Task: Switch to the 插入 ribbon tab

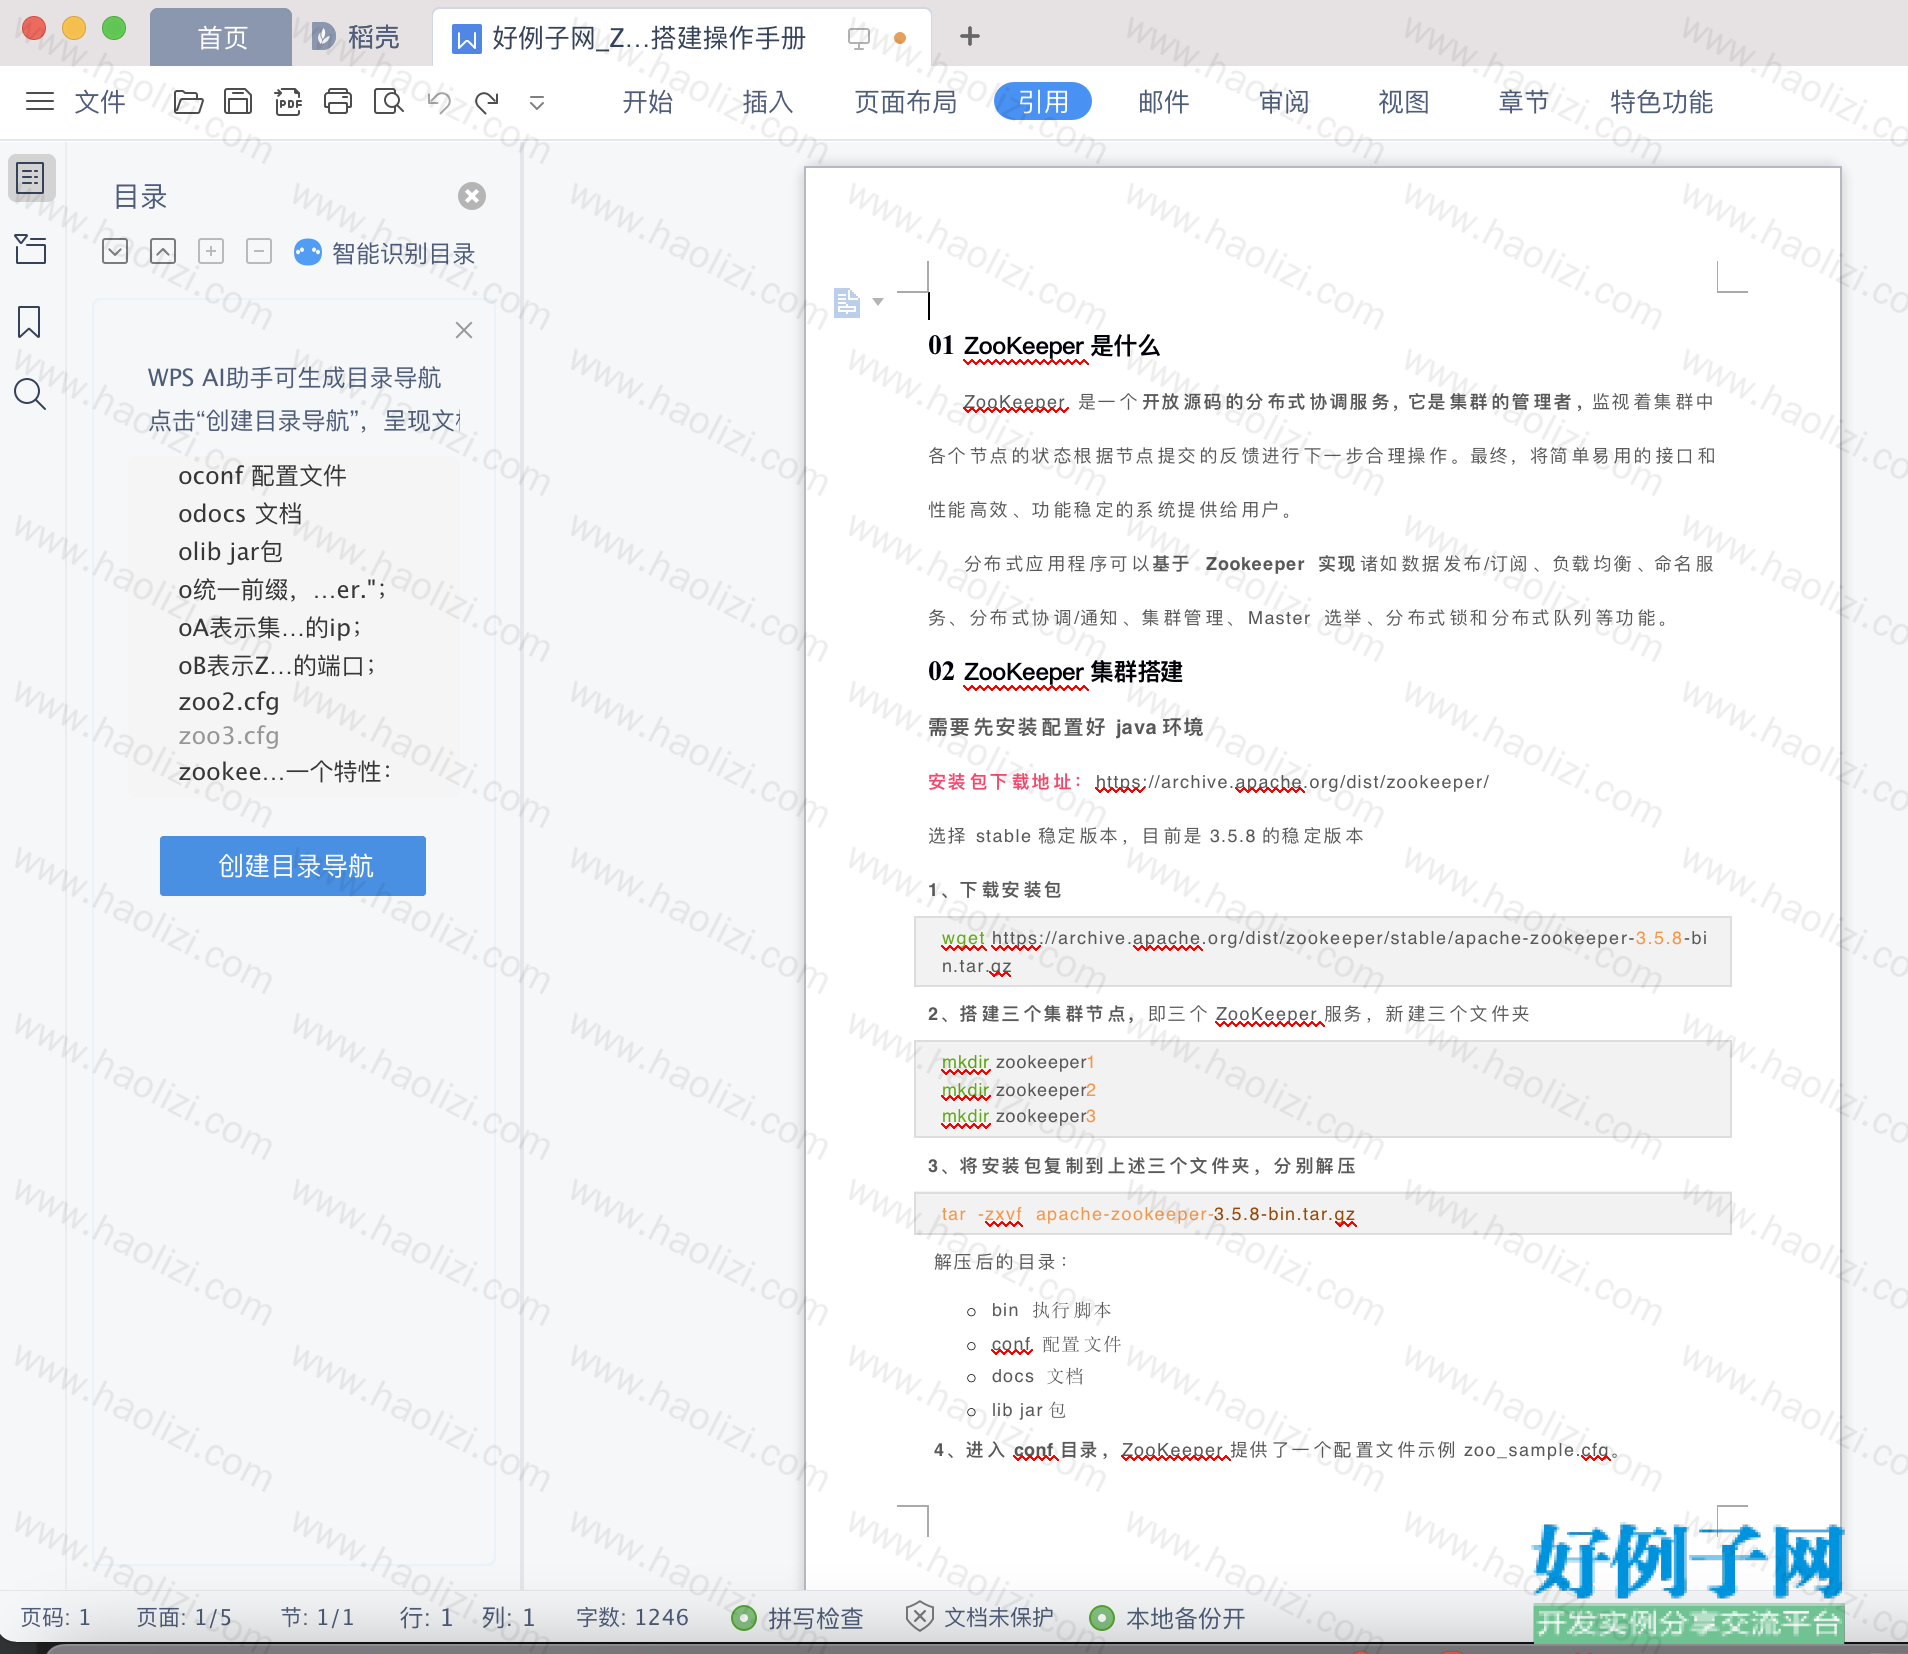Action: (x=768, y=101)
